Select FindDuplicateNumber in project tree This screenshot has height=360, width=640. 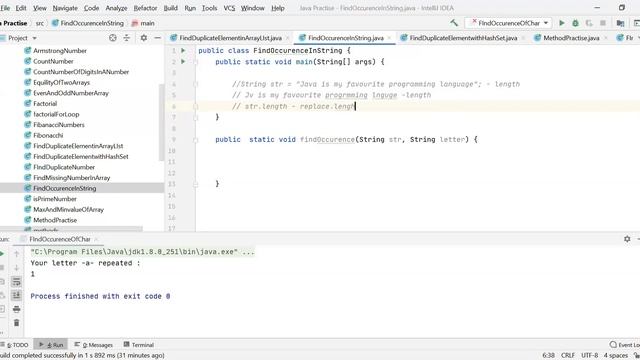coord(64,167)
